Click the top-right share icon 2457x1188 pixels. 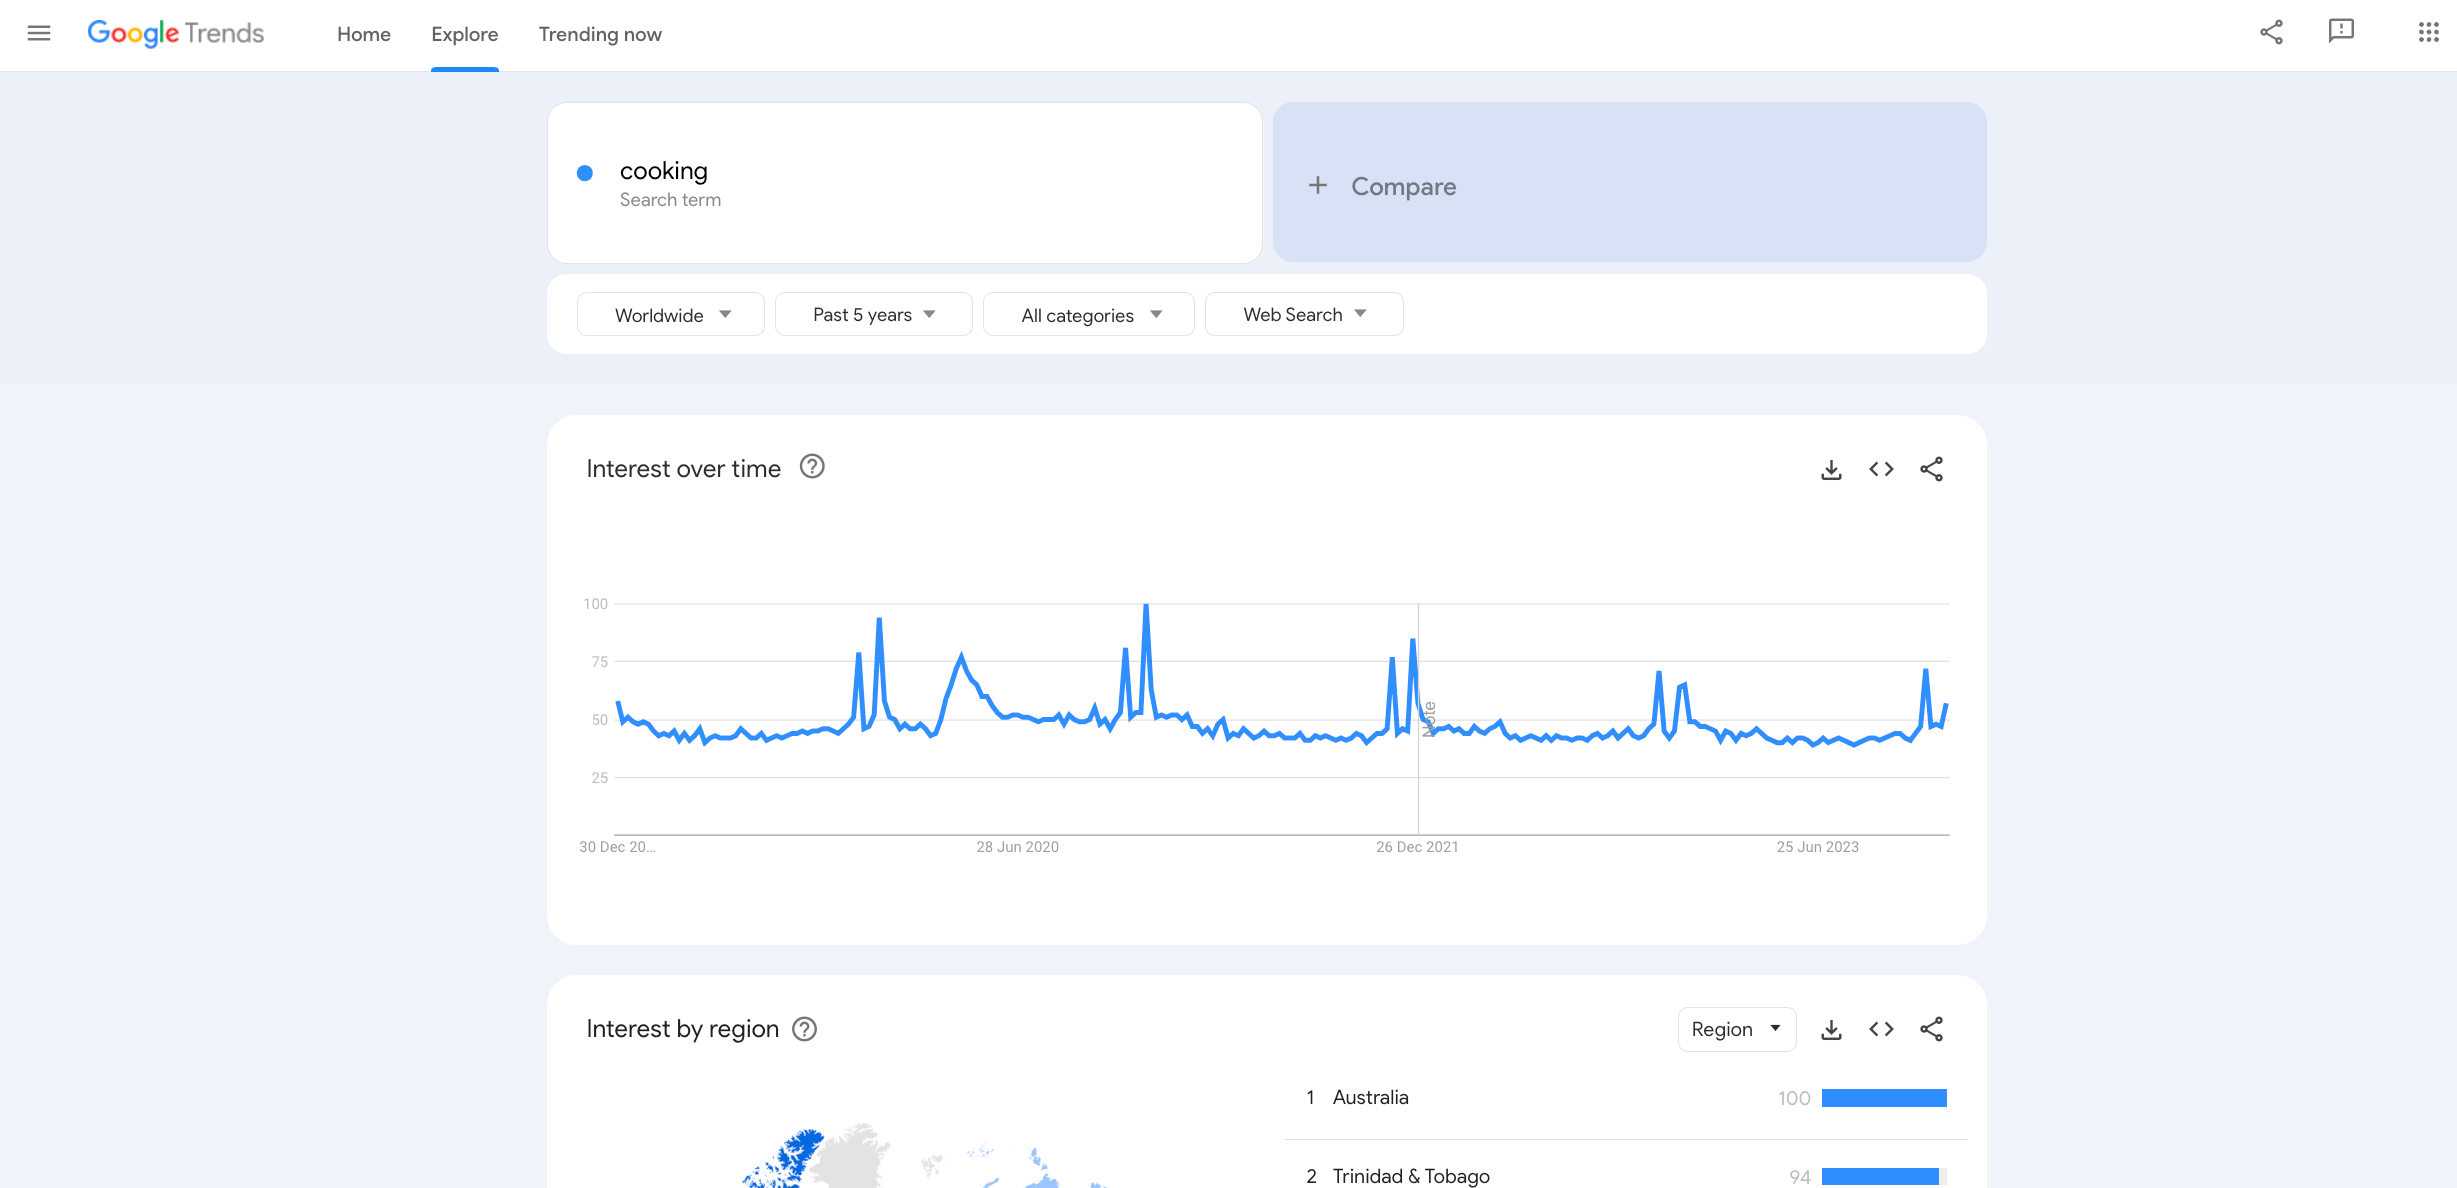(x=2271, y=33)
